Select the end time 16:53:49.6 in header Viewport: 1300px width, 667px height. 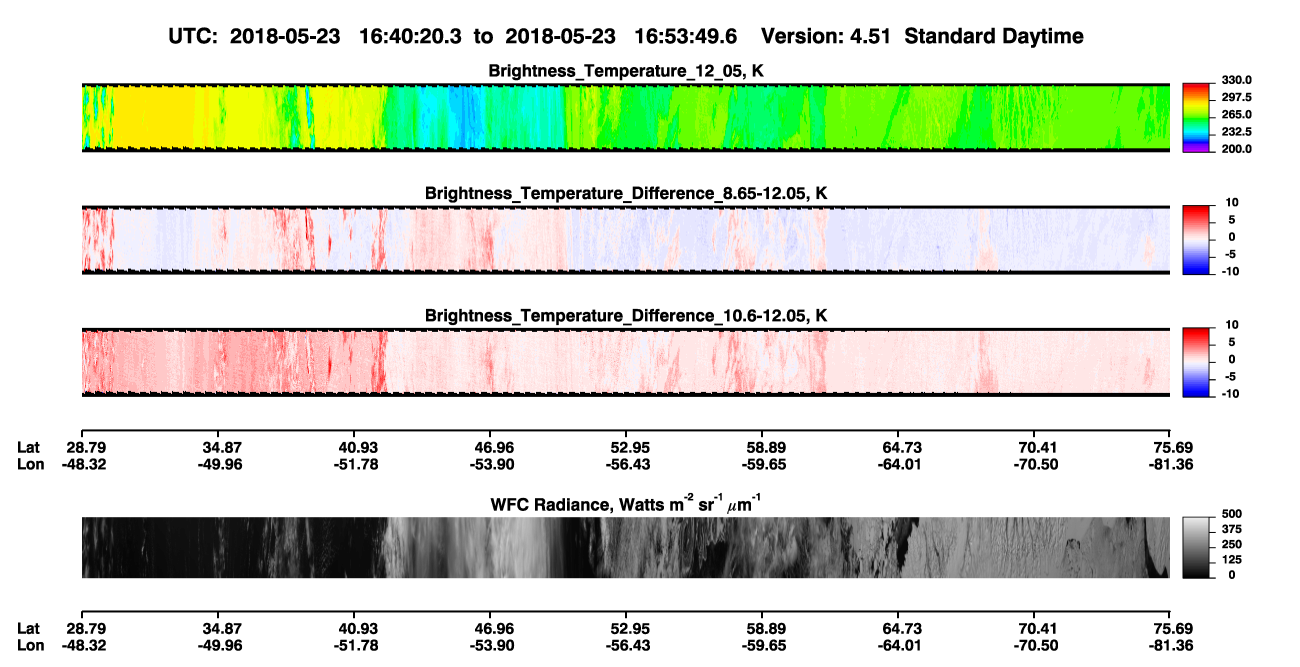click(686, 36)
